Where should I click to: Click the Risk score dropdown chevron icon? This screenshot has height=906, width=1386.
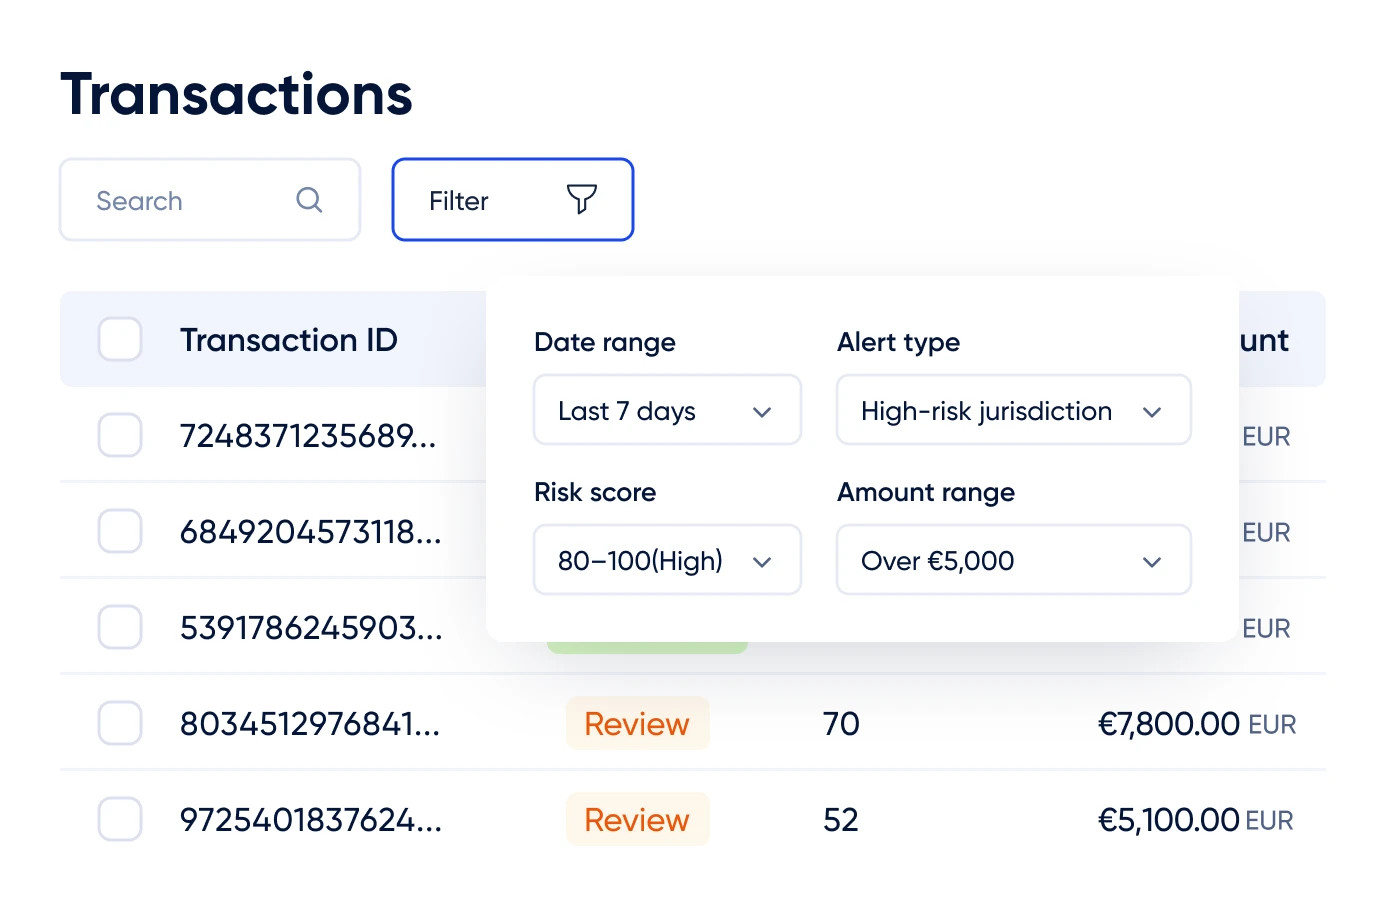point(762,560)
